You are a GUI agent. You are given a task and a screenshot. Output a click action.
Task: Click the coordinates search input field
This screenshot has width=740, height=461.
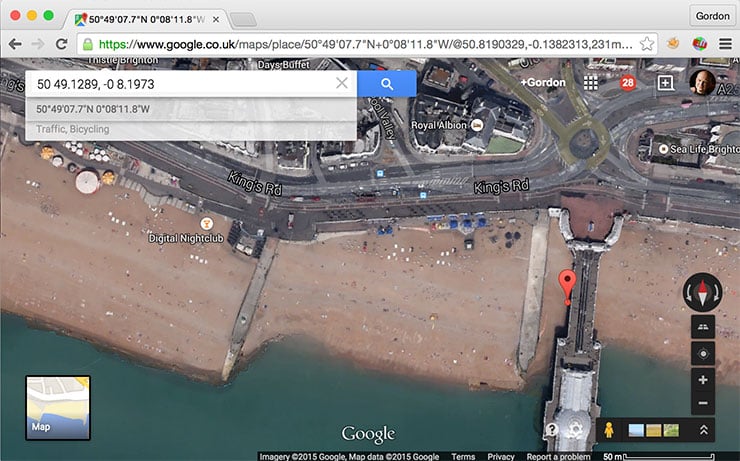180,84
